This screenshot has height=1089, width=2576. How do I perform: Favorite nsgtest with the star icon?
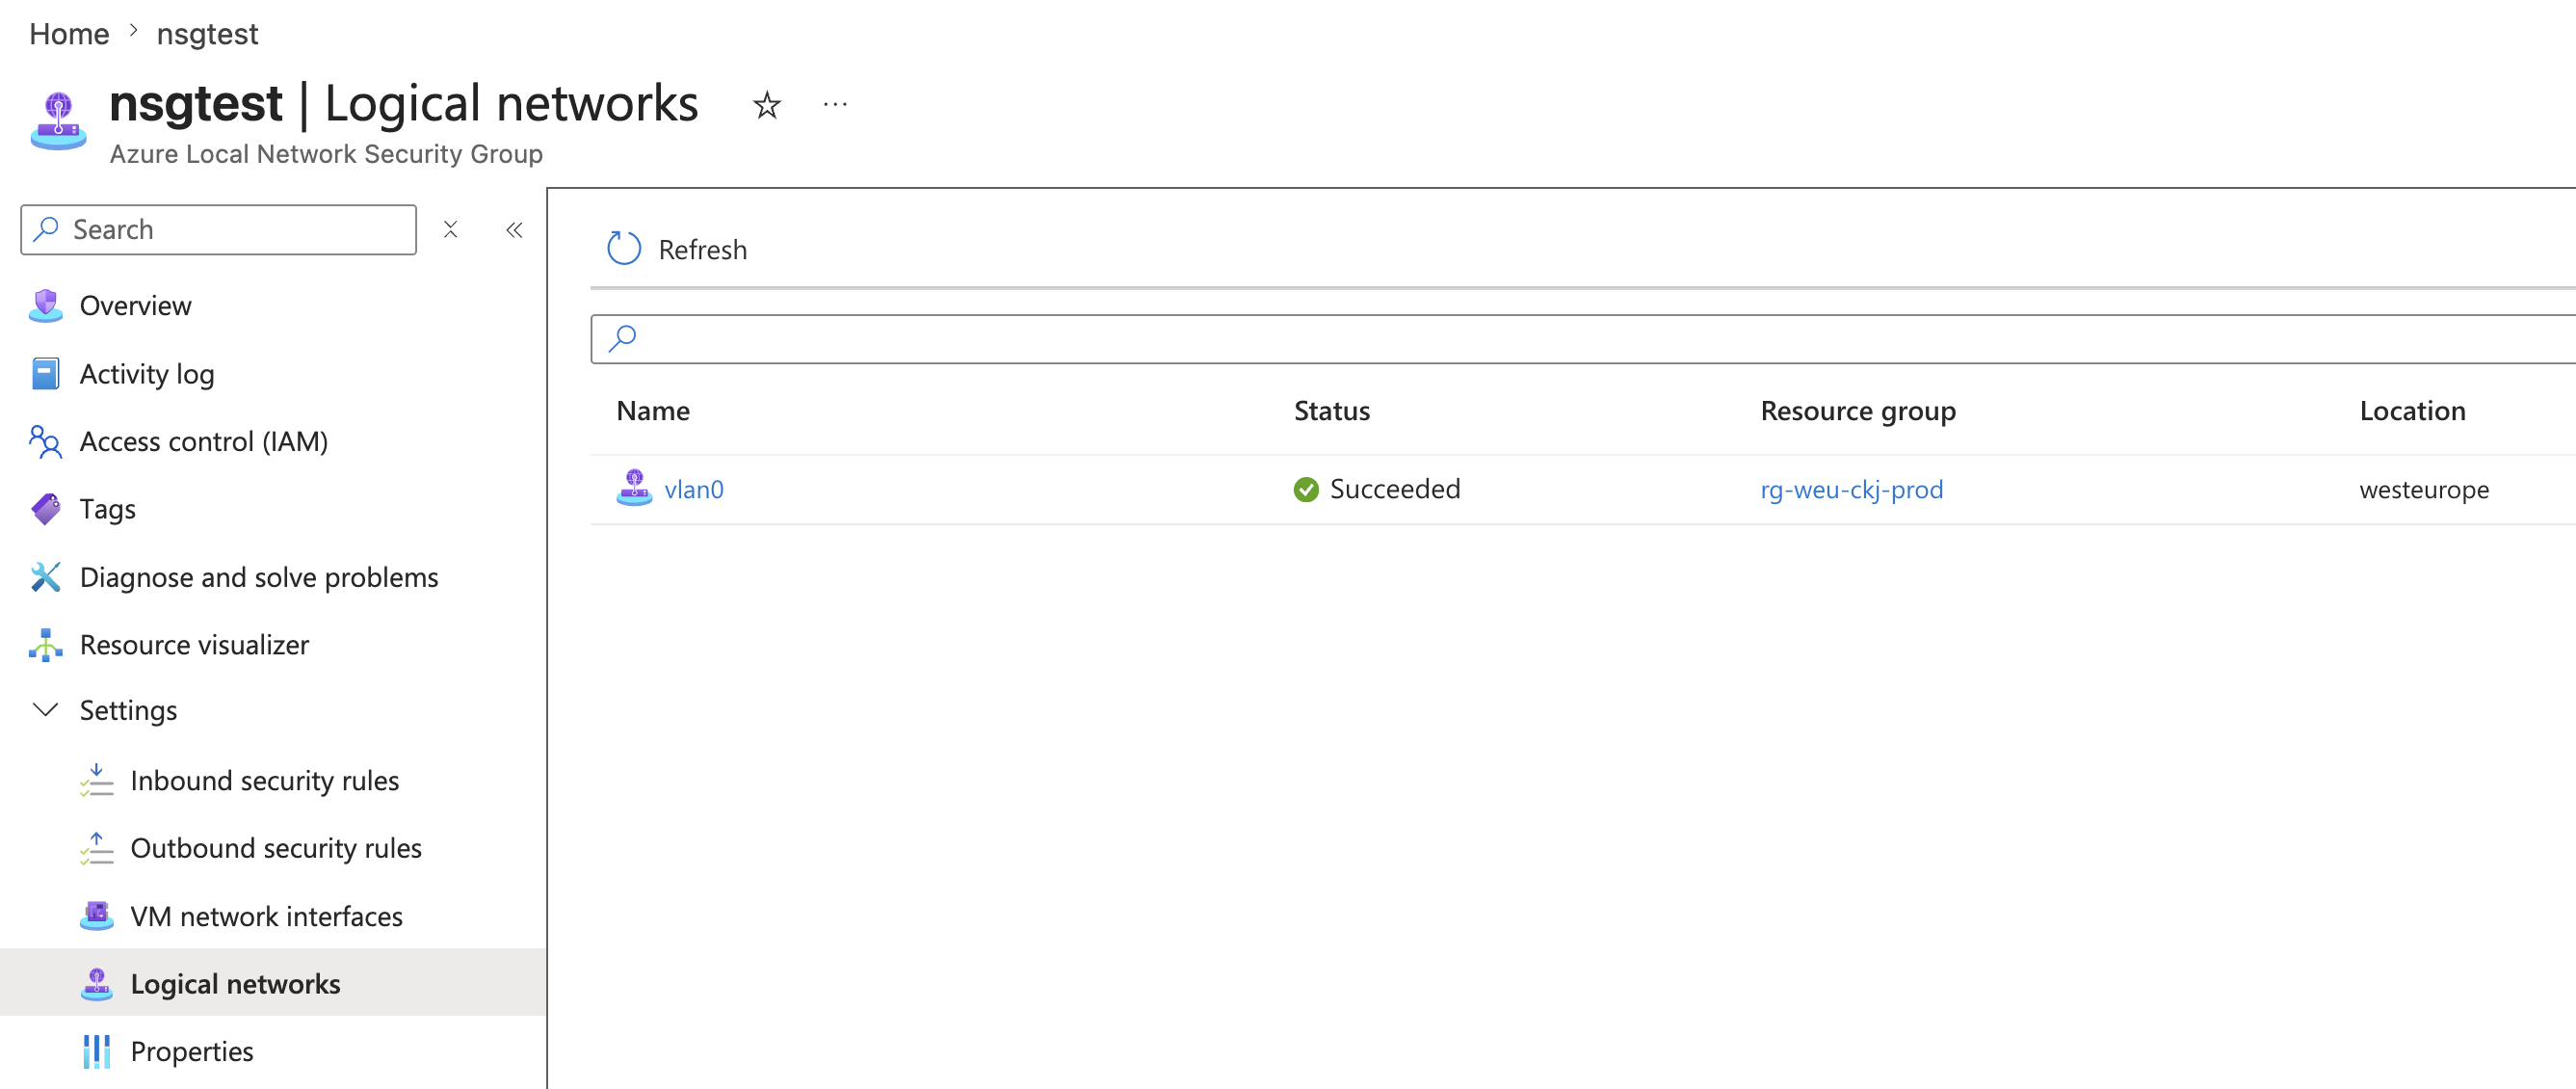pyautogui.click(x=767, y=105)
